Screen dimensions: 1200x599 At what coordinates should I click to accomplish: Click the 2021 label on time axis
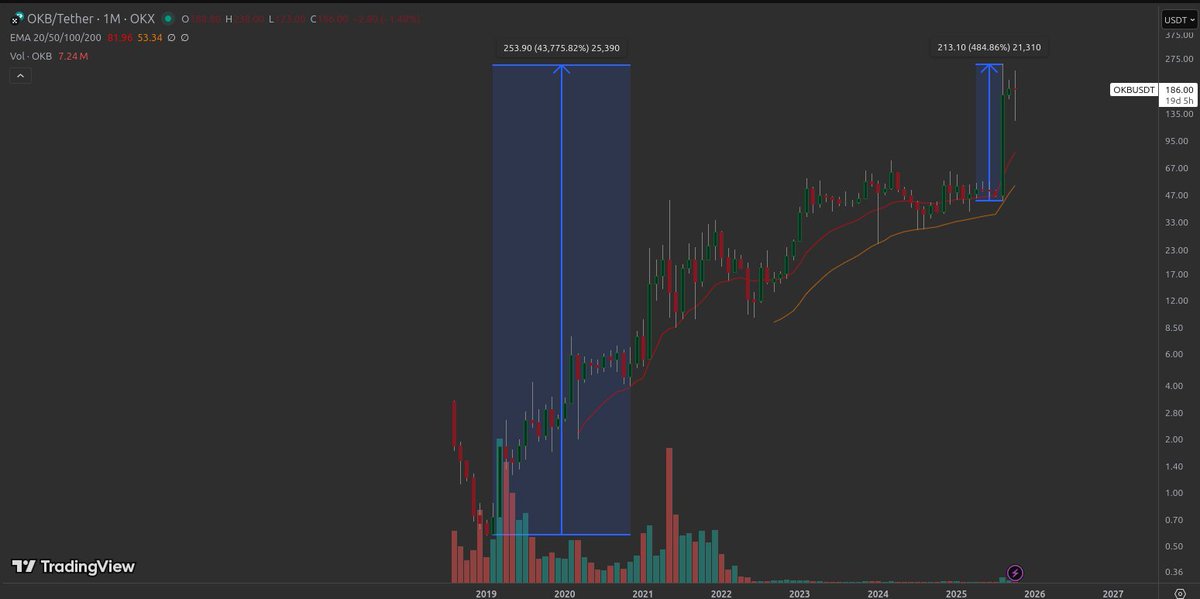coord(643,594)
